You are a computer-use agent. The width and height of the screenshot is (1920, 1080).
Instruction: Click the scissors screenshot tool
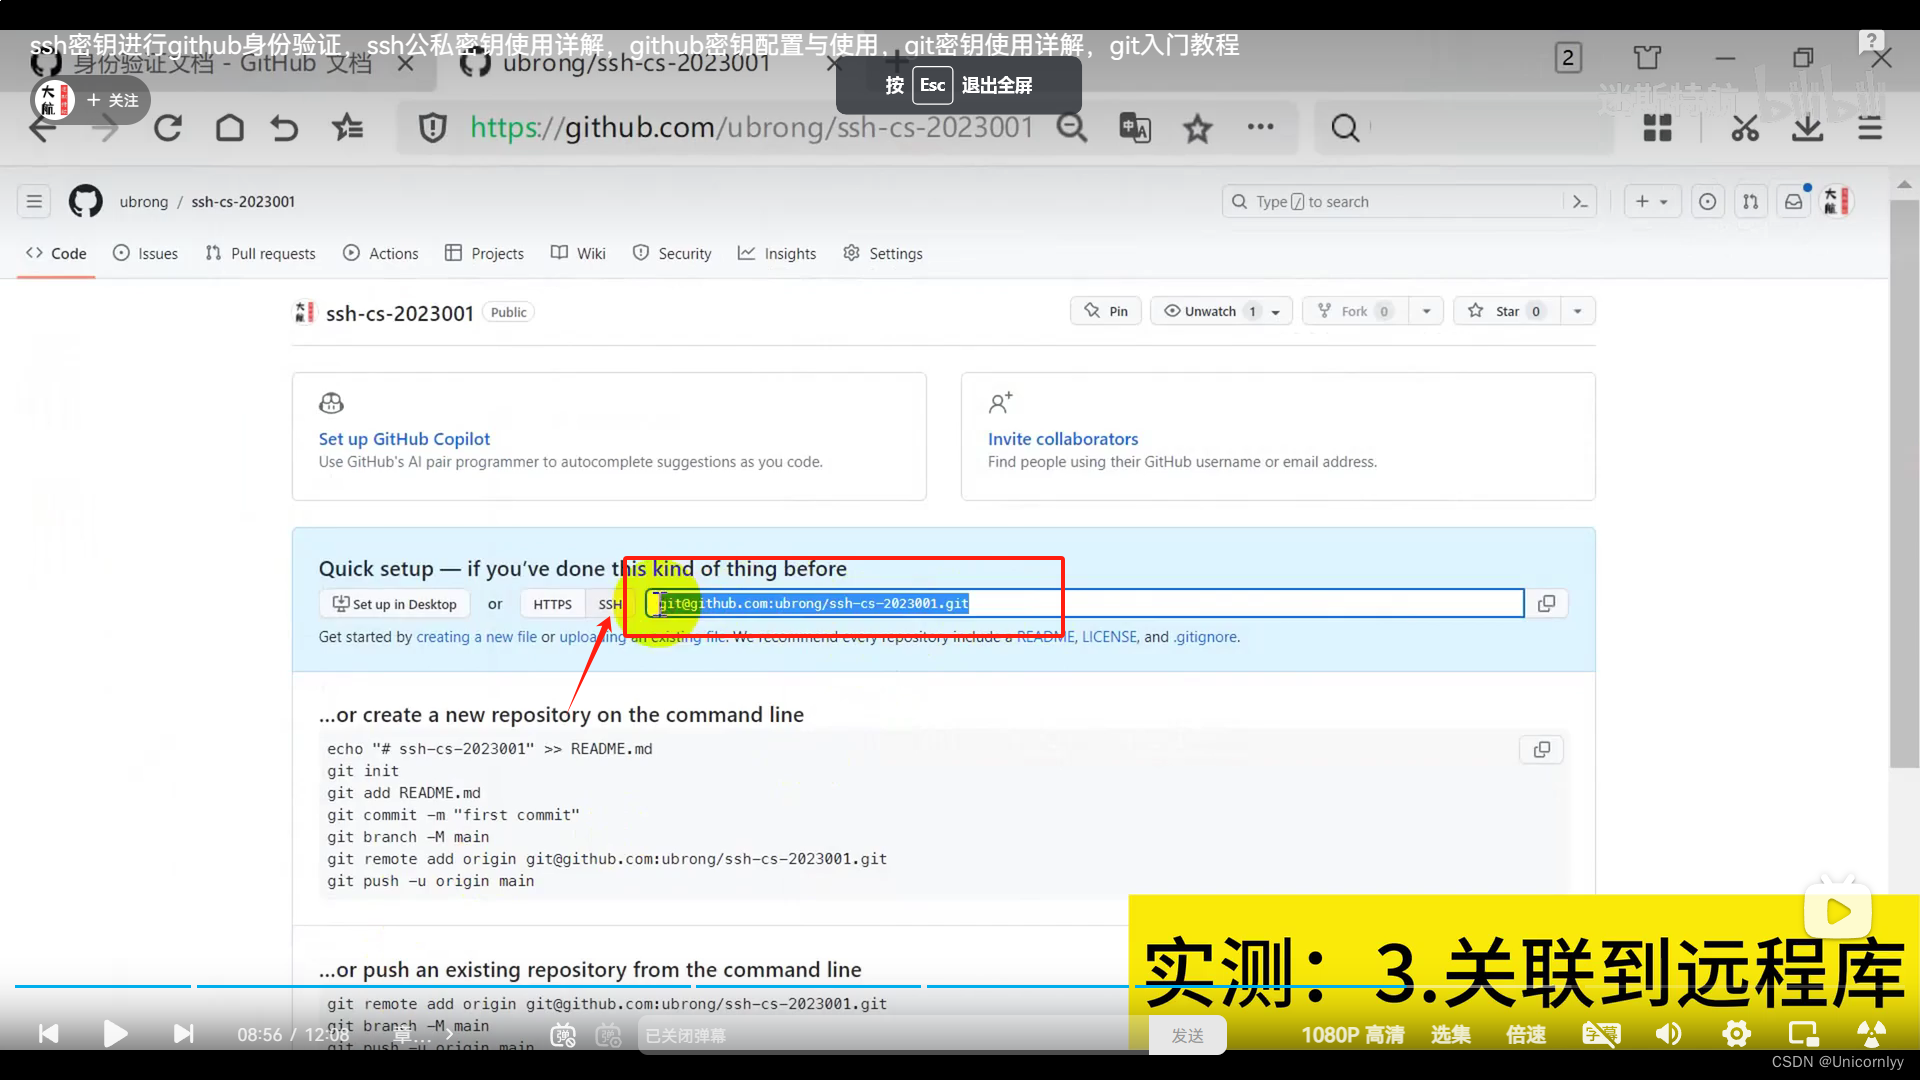[1745, 128]
